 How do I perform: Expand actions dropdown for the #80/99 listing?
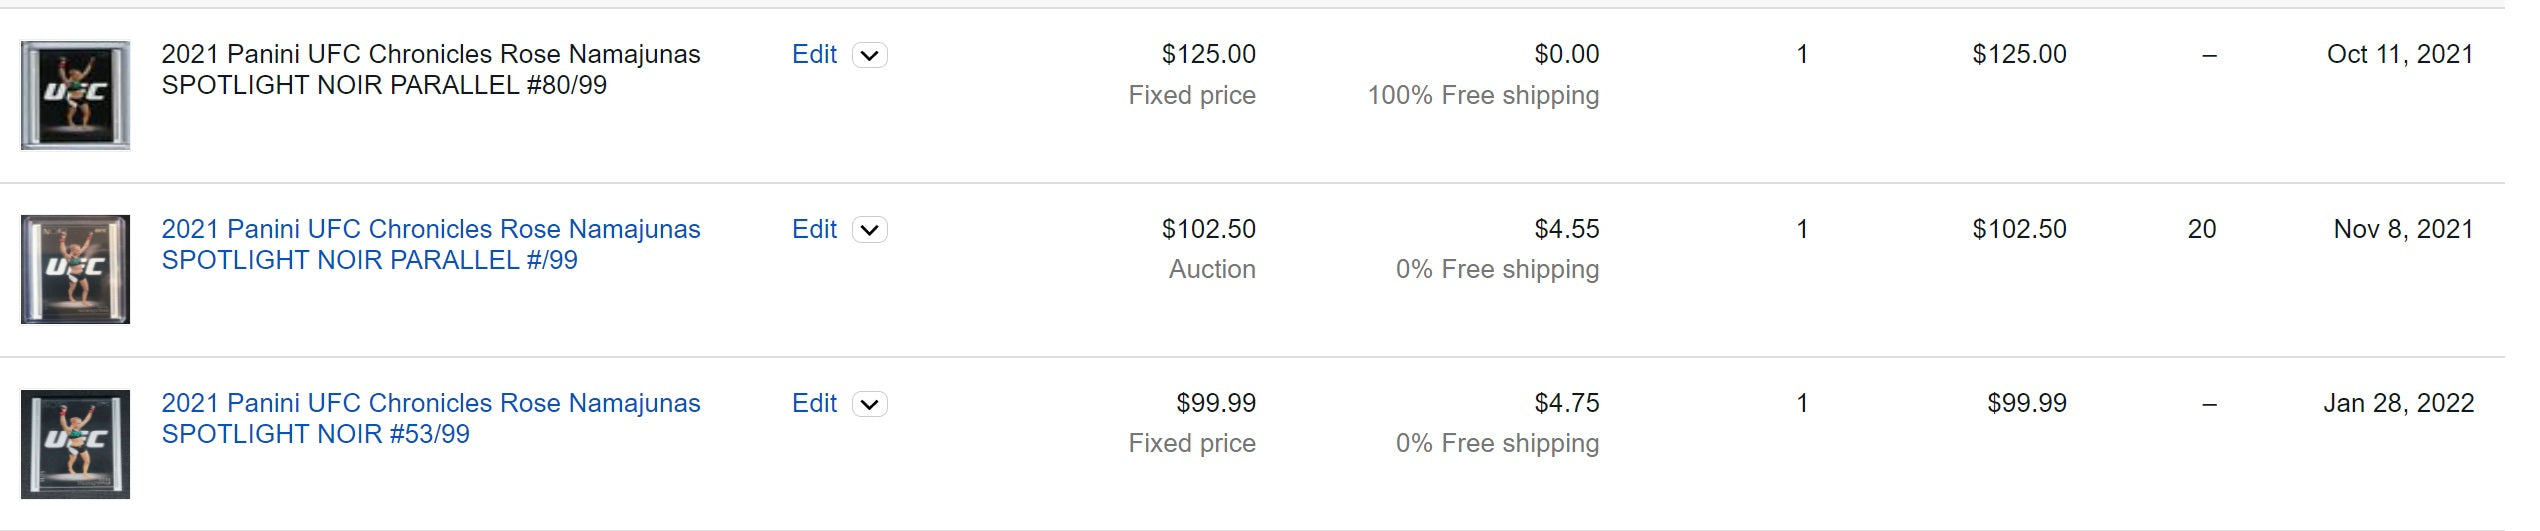pyautogui.click(x=870, y=56)
